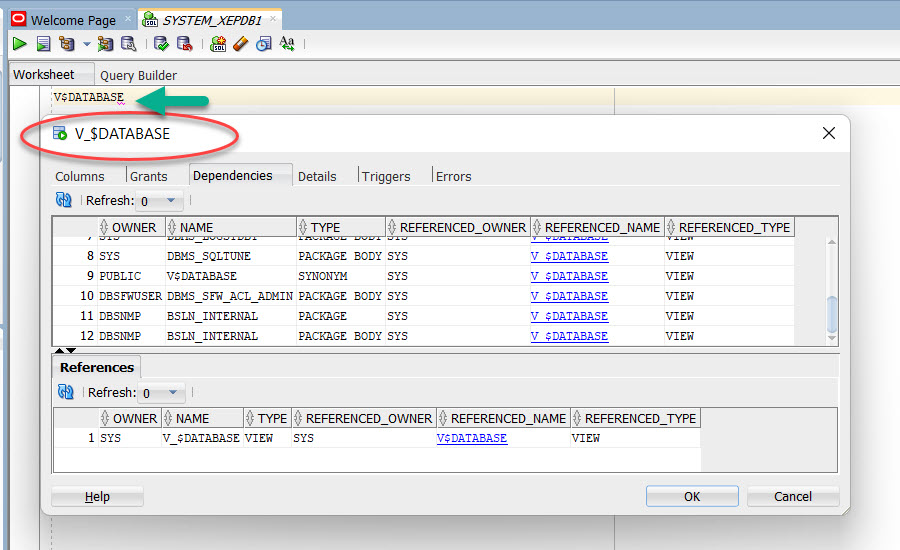Click the Cancel button
This screenshot has height=550, width=900.
coord(793,497)
